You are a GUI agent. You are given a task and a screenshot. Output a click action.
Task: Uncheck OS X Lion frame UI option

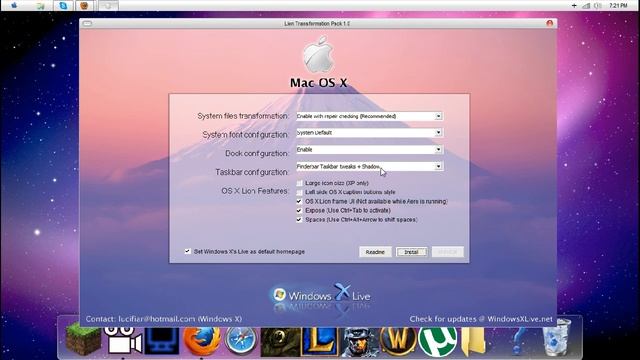click(x=299, y=202)
